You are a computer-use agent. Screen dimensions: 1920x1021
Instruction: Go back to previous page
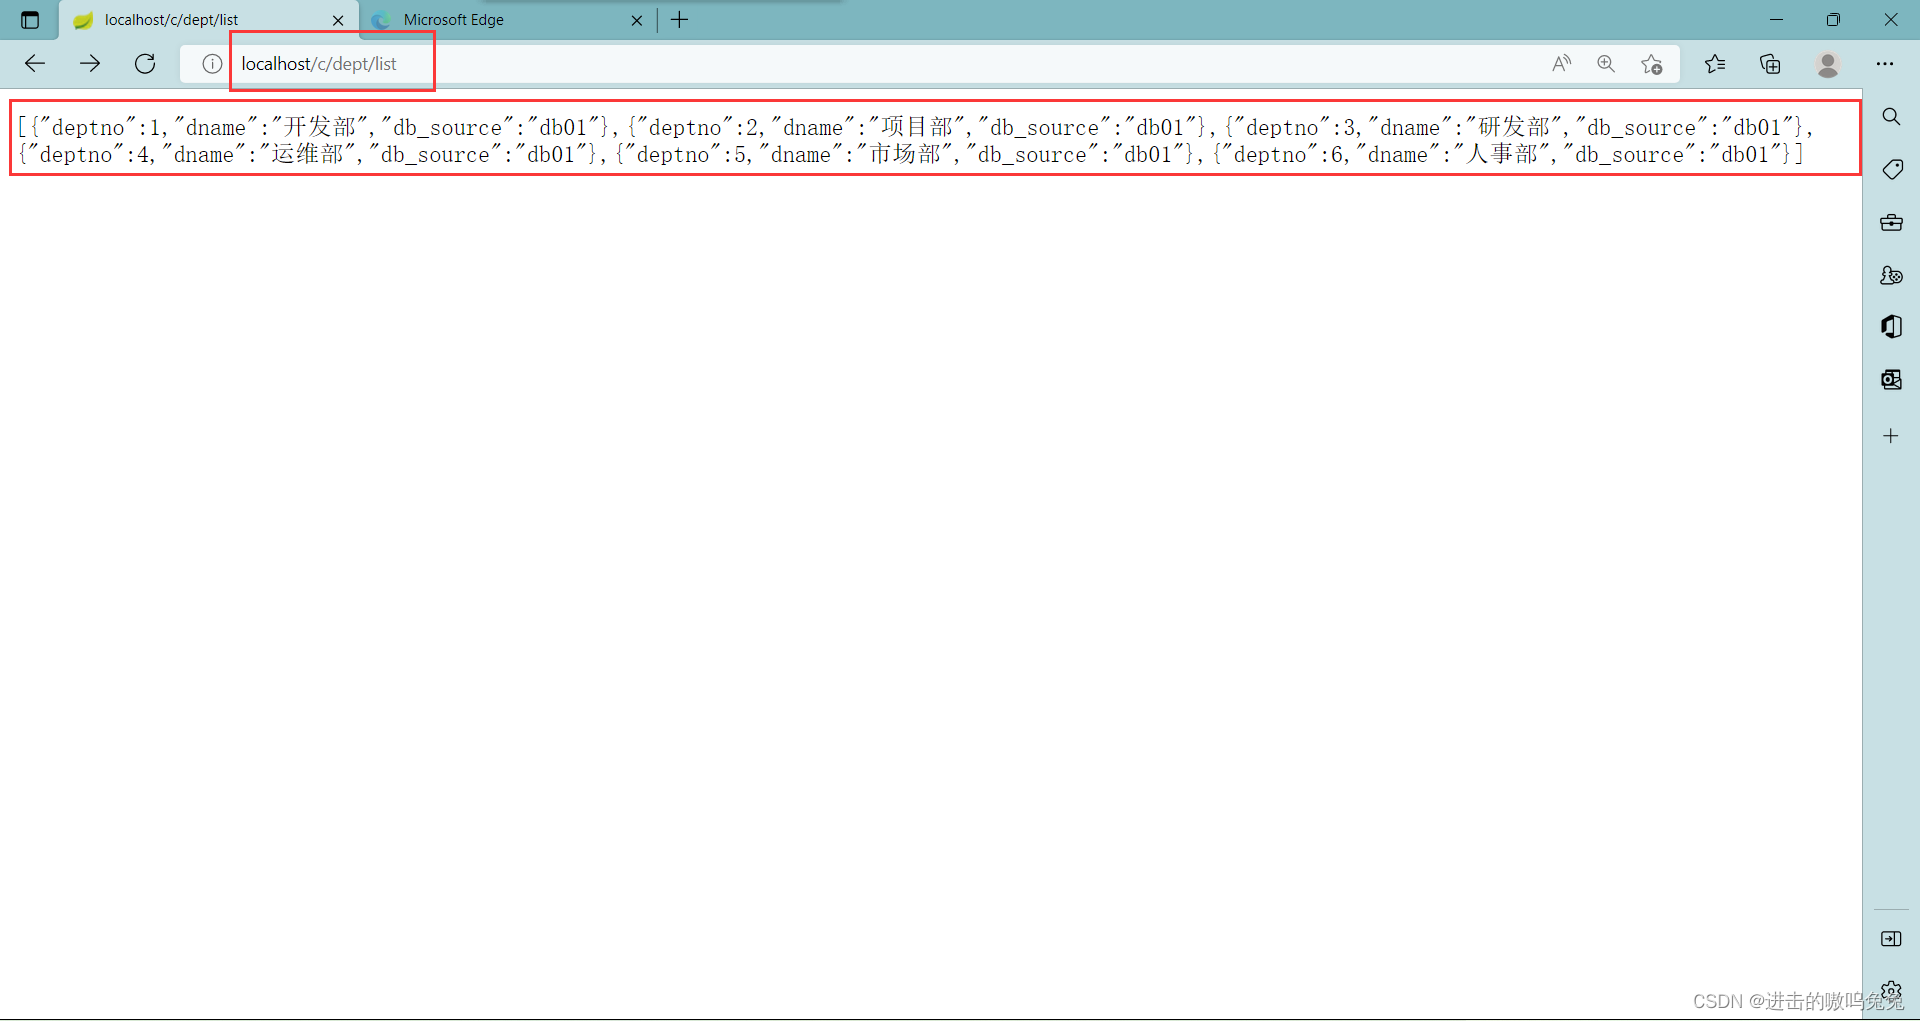35,64
